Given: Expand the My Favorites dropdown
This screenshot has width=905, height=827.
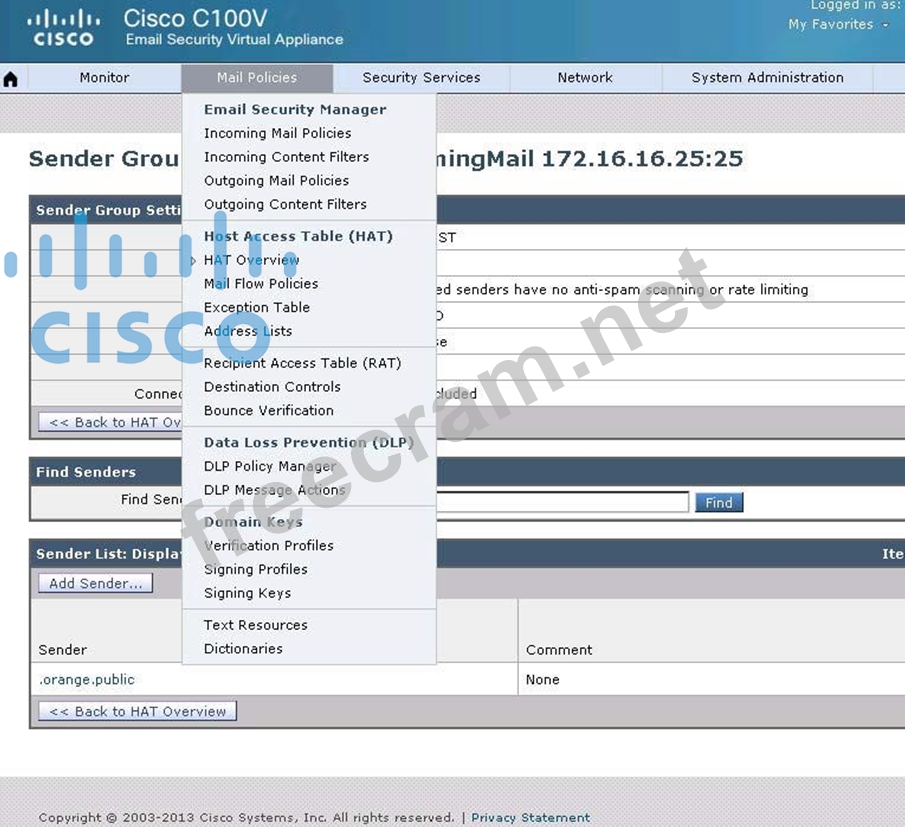Looking at the screenshot, I should 838,24.
